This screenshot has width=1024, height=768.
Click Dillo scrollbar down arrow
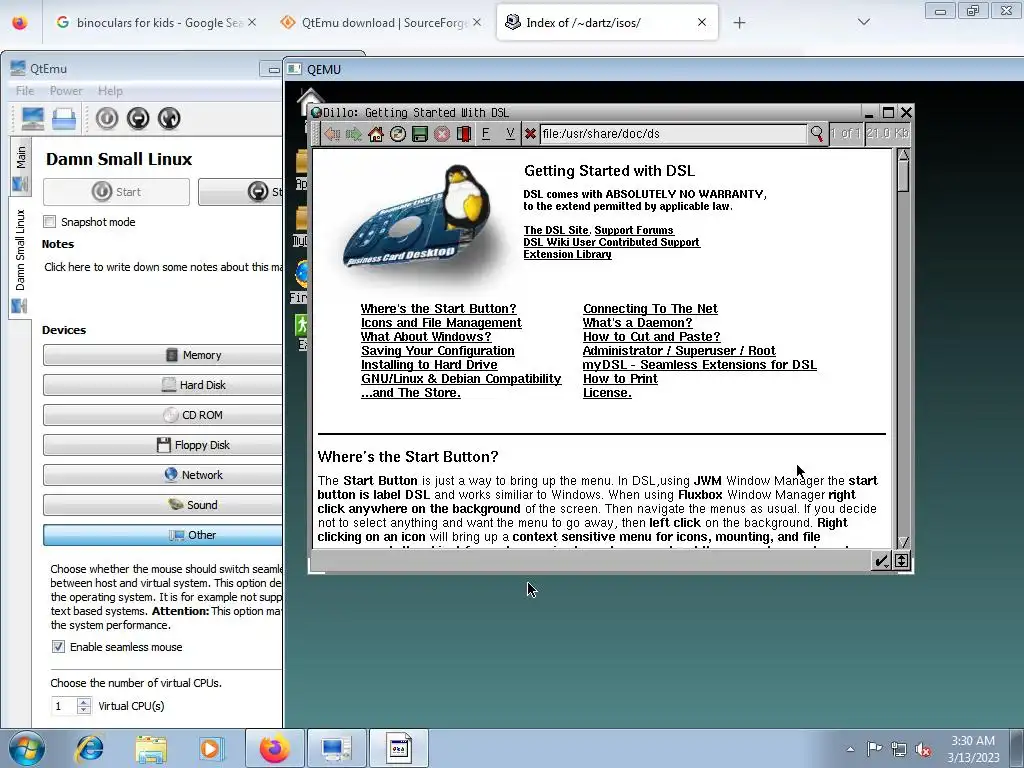(x=903, y=542)
